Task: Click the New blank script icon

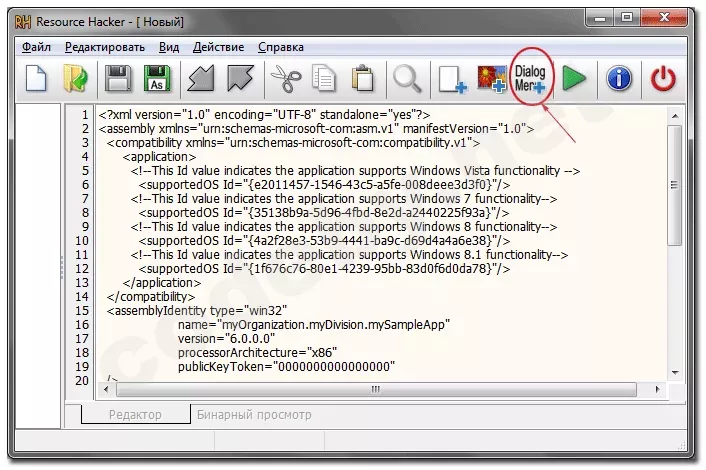Action: (x=36, y=79)
